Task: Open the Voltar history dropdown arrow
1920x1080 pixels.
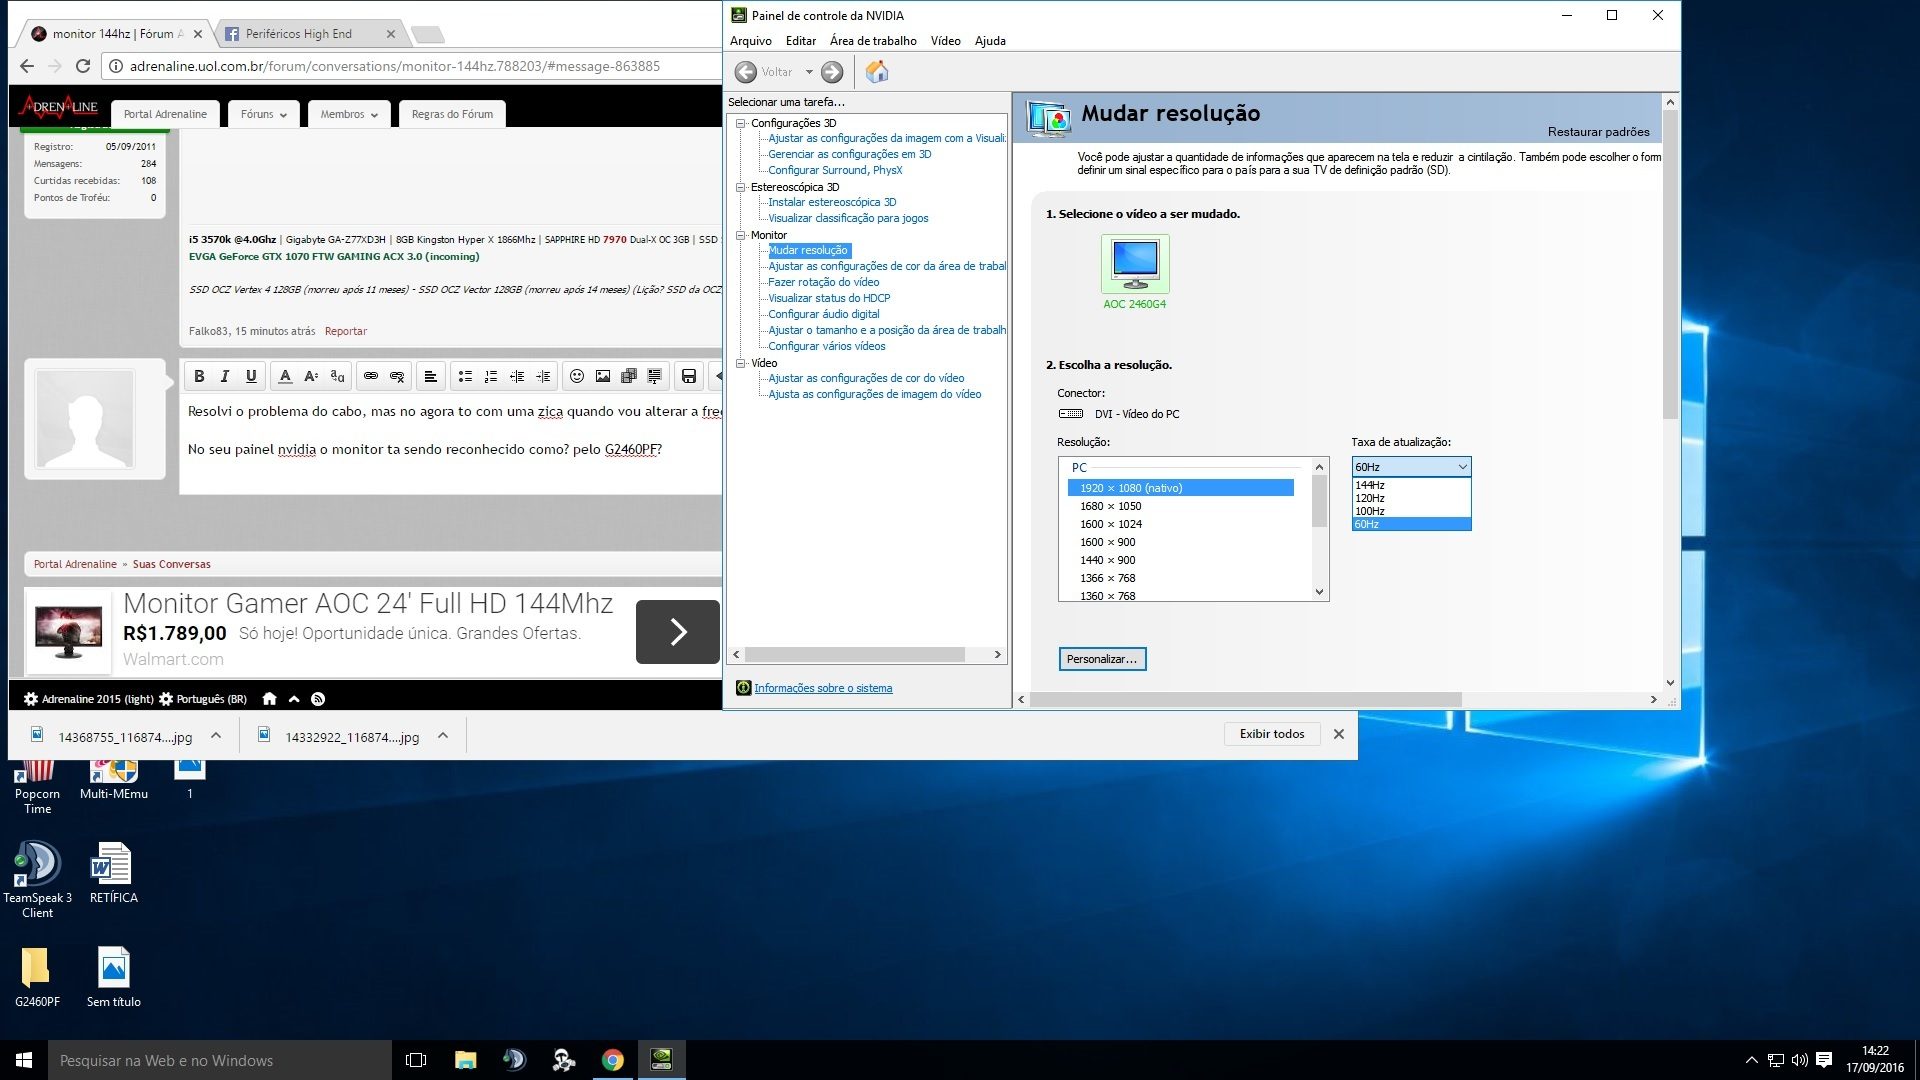Action: point(809,72)
